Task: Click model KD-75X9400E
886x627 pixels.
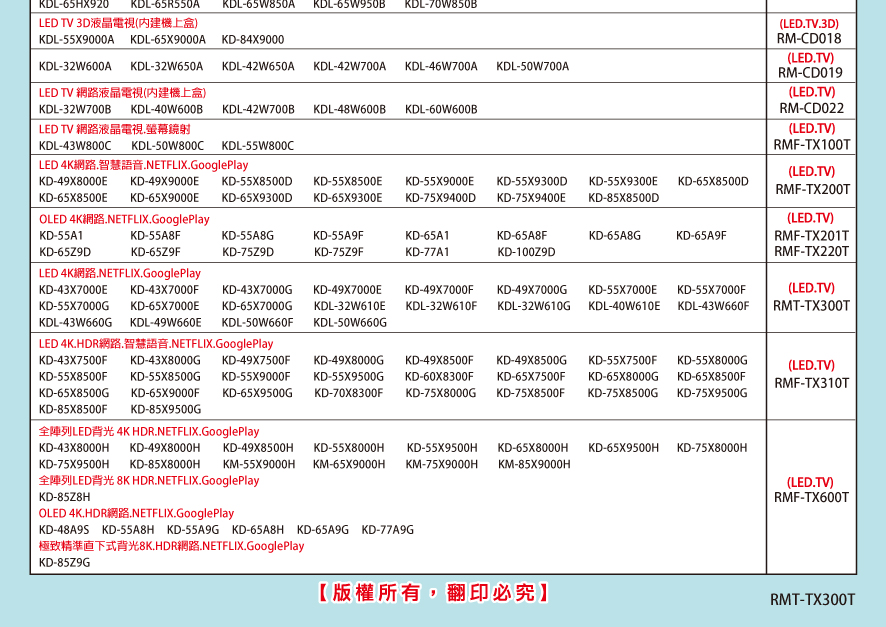Action: click(531, 198)
